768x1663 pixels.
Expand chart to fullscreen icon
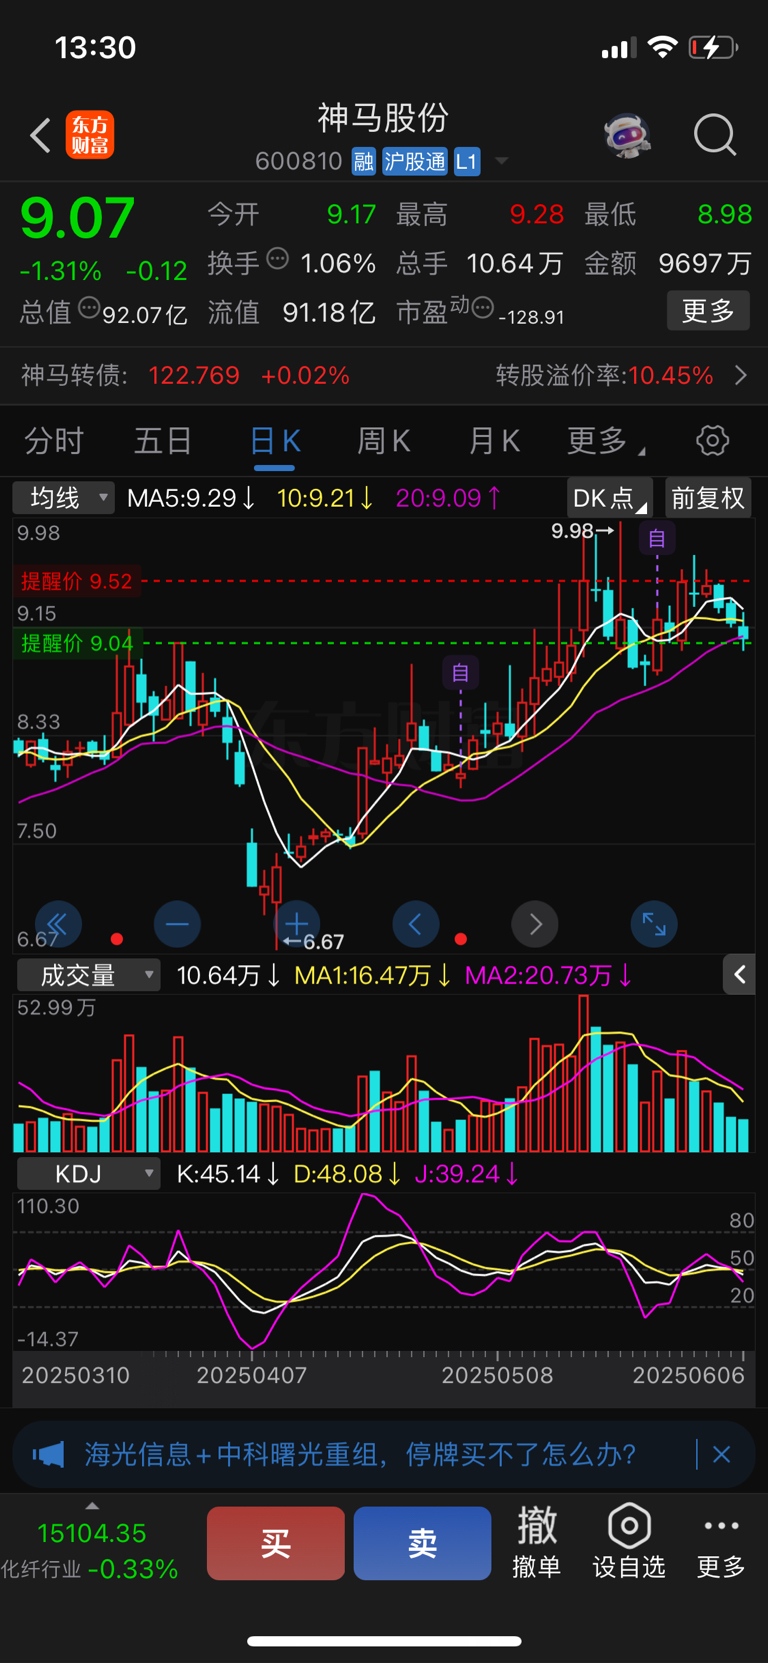[654, 924]
